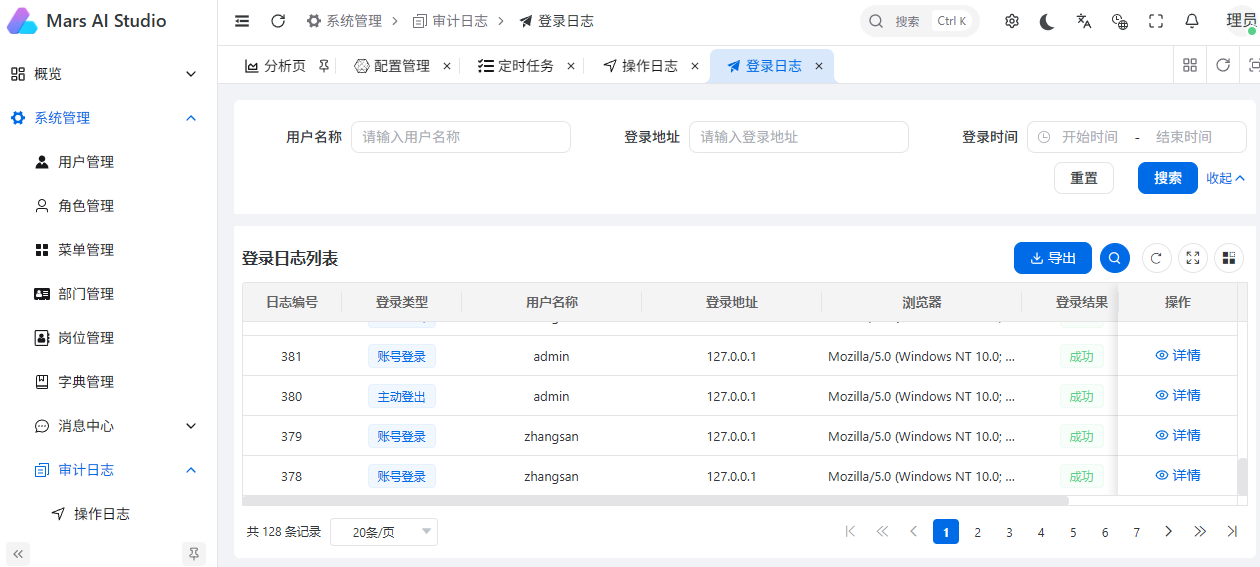Click the 导出 export button
The height and width of the screenshot is (567, 1260).
click(x=1053, y=258)
